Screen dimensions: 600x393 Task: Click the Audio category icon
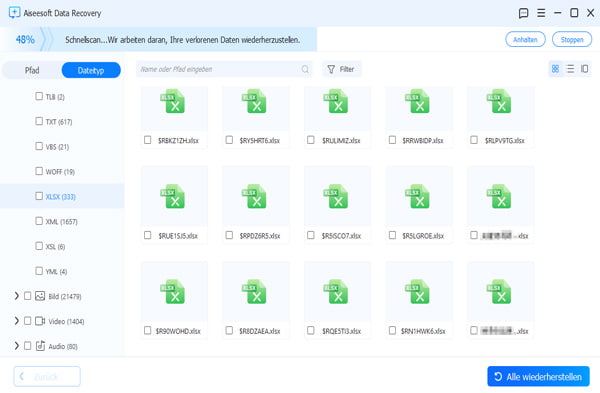coord(40,346)
